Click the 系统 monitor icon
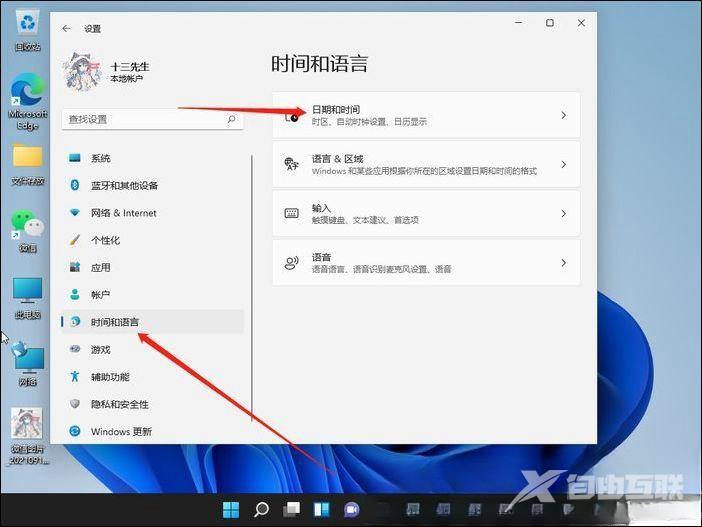Viewport: 702px width, 527px height. coord(75,158)
